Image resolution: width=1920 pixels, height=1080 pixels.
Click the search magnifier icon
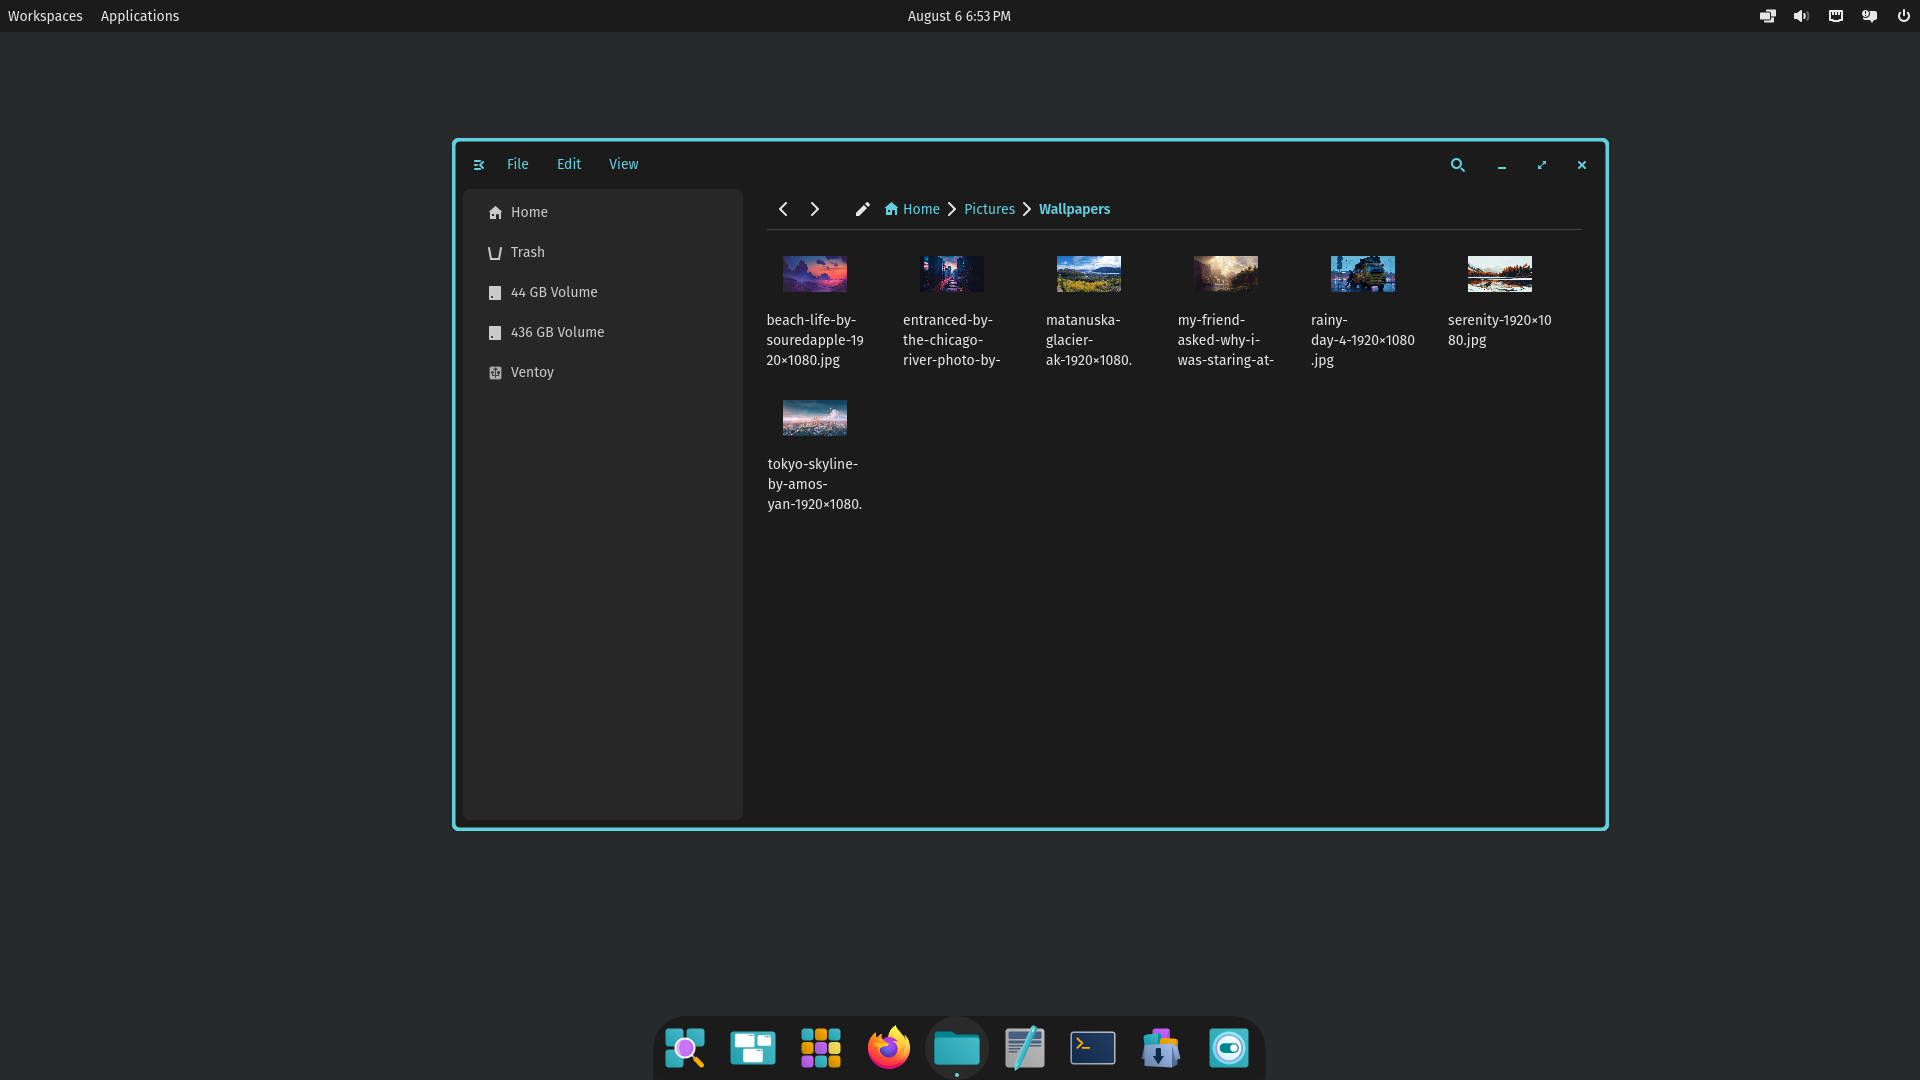click(1458, 165)
